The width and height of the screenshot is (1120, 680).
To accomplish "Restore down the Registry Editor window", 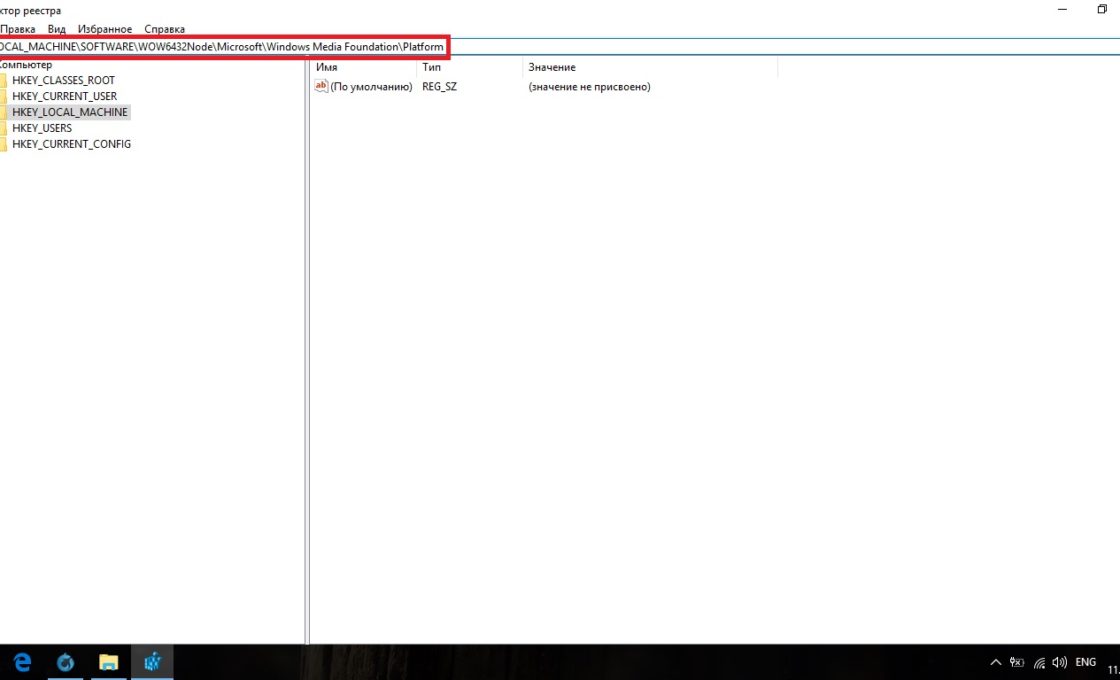I will (1101, 9).
